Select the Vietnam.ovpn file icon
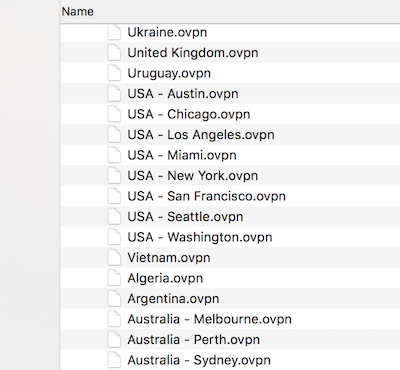This screenshot has height=370, width=400. tap(114, 258)
